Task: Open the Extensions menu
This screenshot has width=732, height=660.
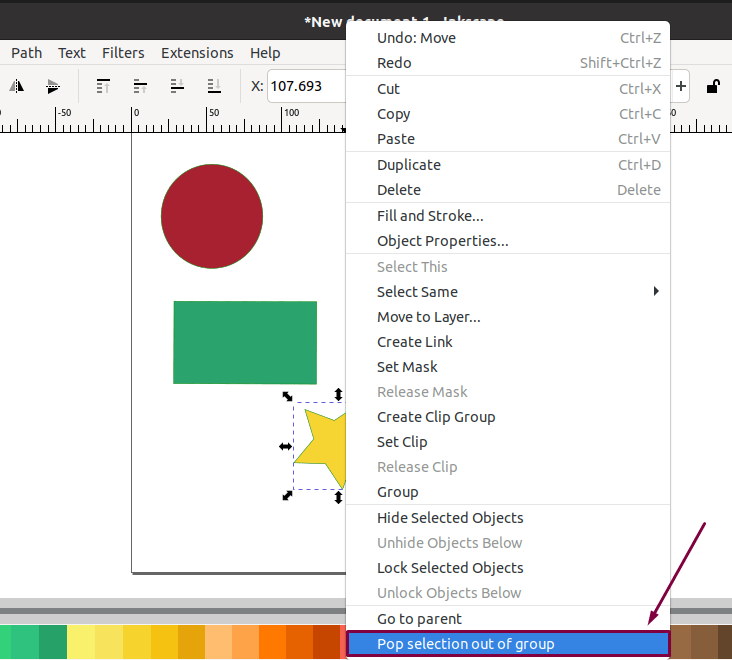Action: [197, 53]
